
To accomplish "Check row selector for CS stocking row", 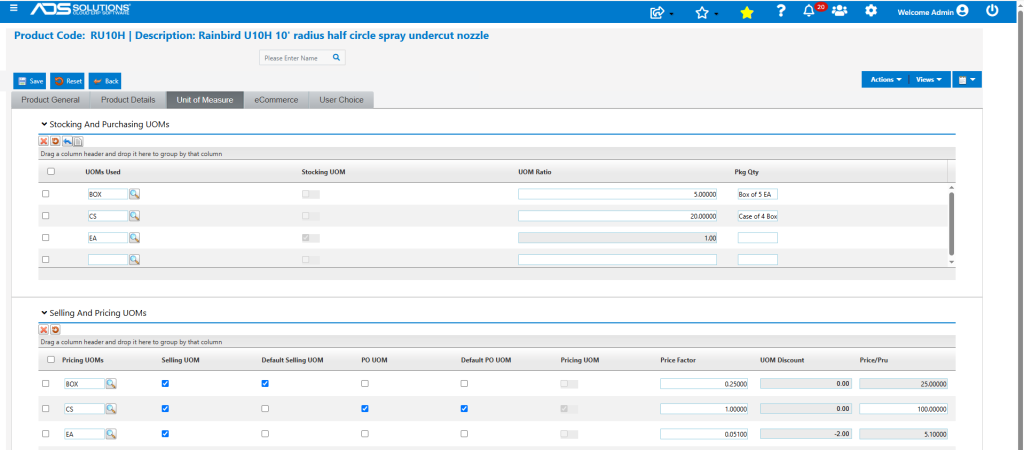I will [x=46, y=216].
